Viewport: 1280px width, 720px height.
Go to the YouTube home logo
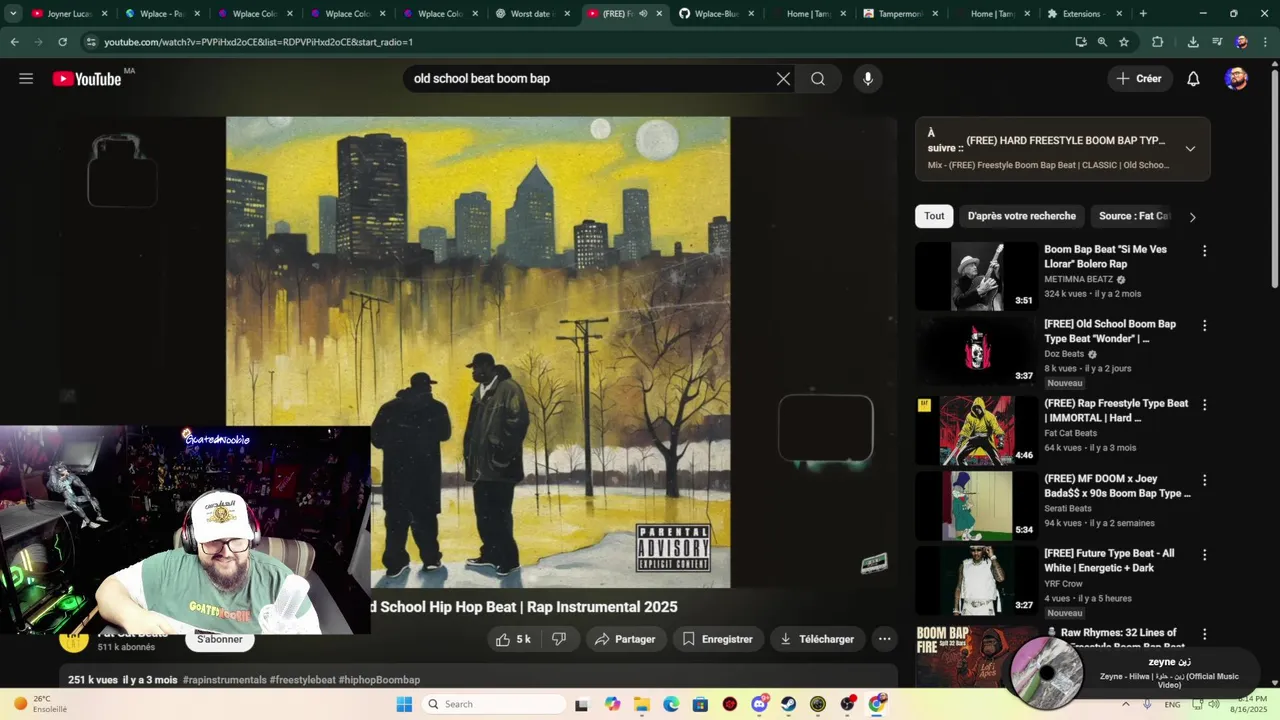[87, 79]
